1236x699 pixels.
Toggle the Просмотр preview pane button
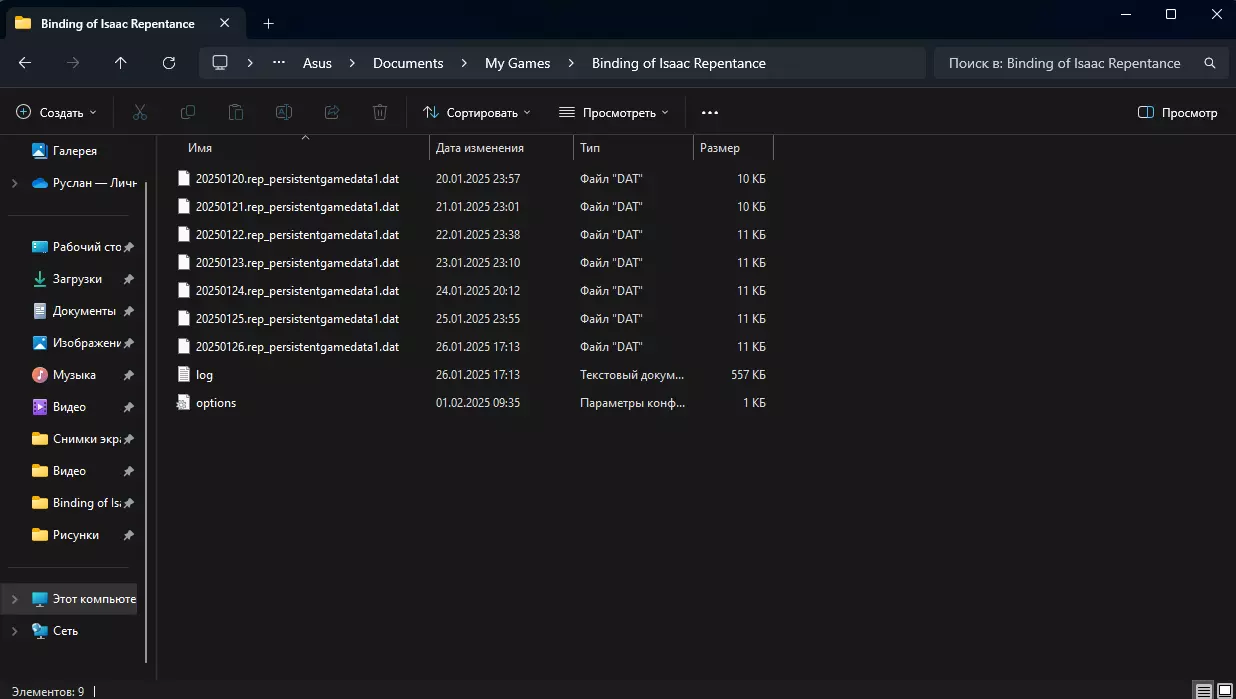click(x=1178, y=113)
